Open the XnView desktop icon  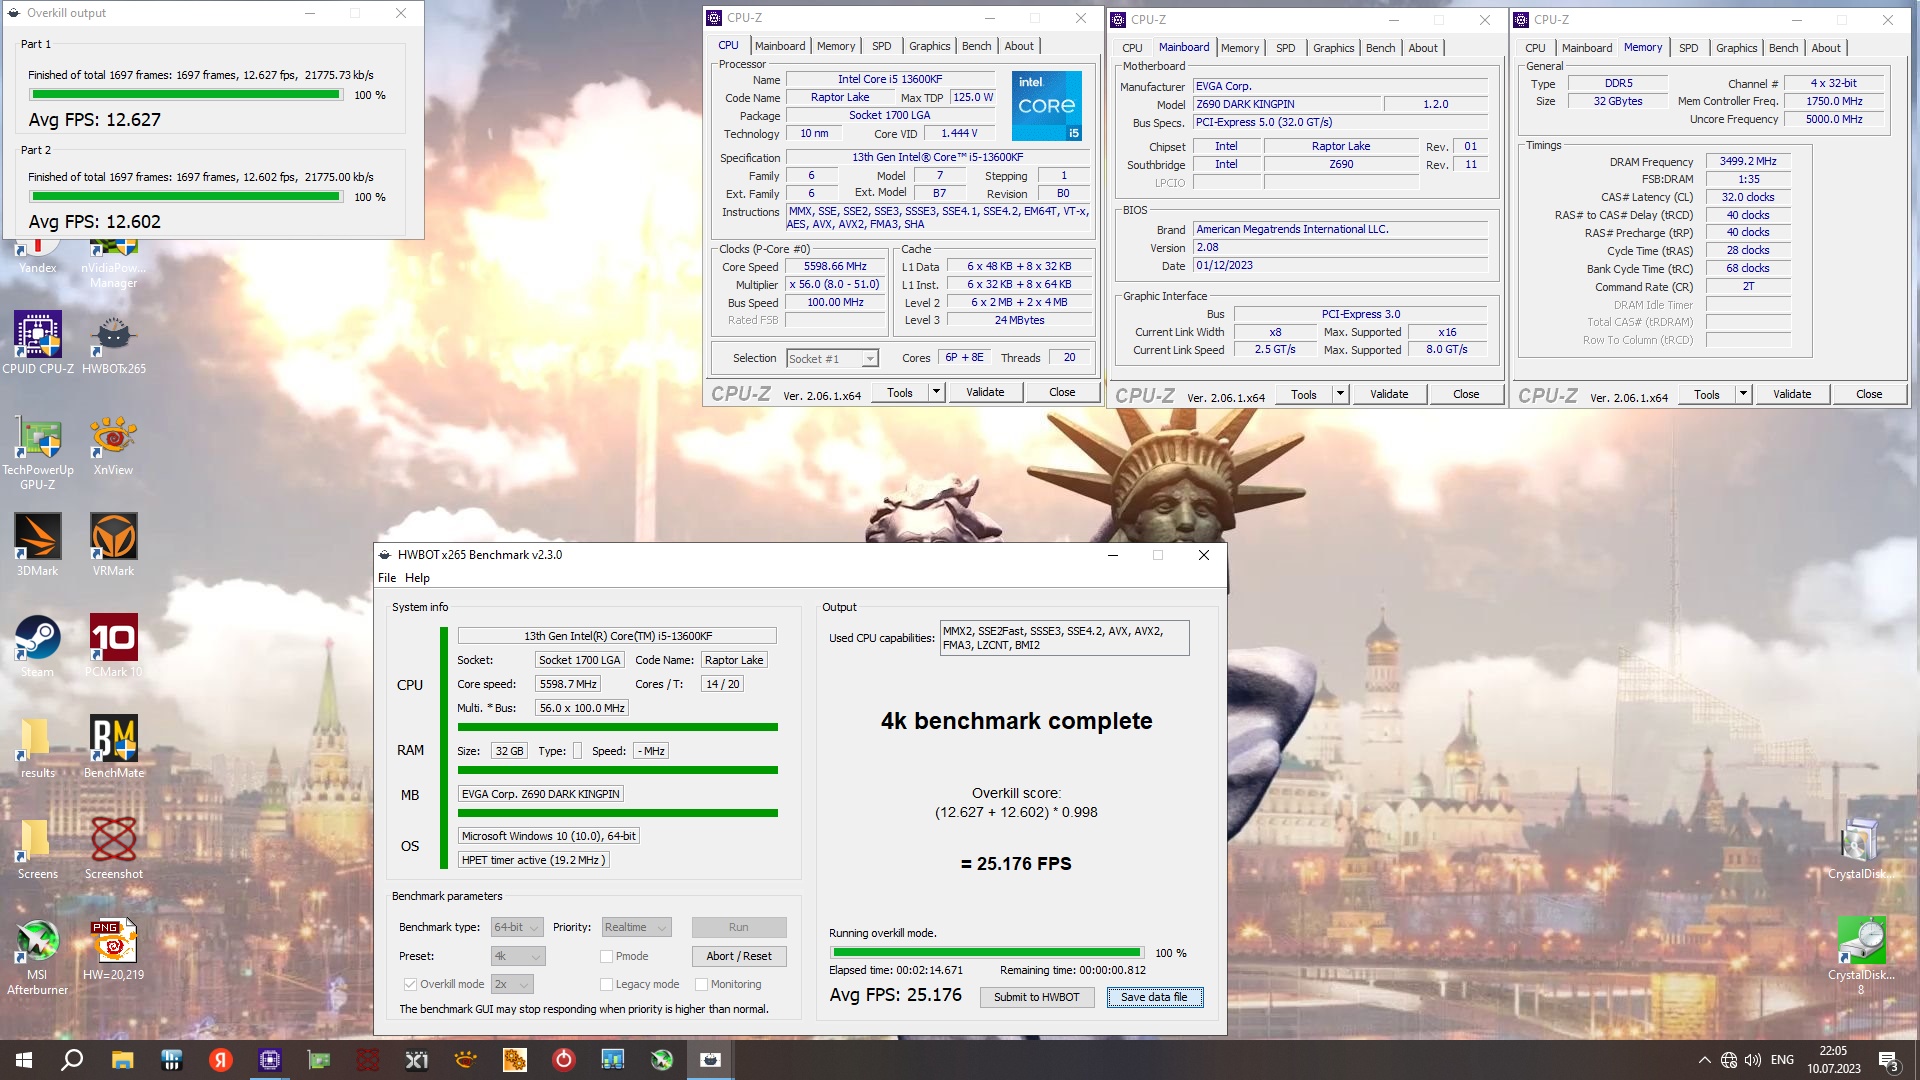tap(113, 445)
